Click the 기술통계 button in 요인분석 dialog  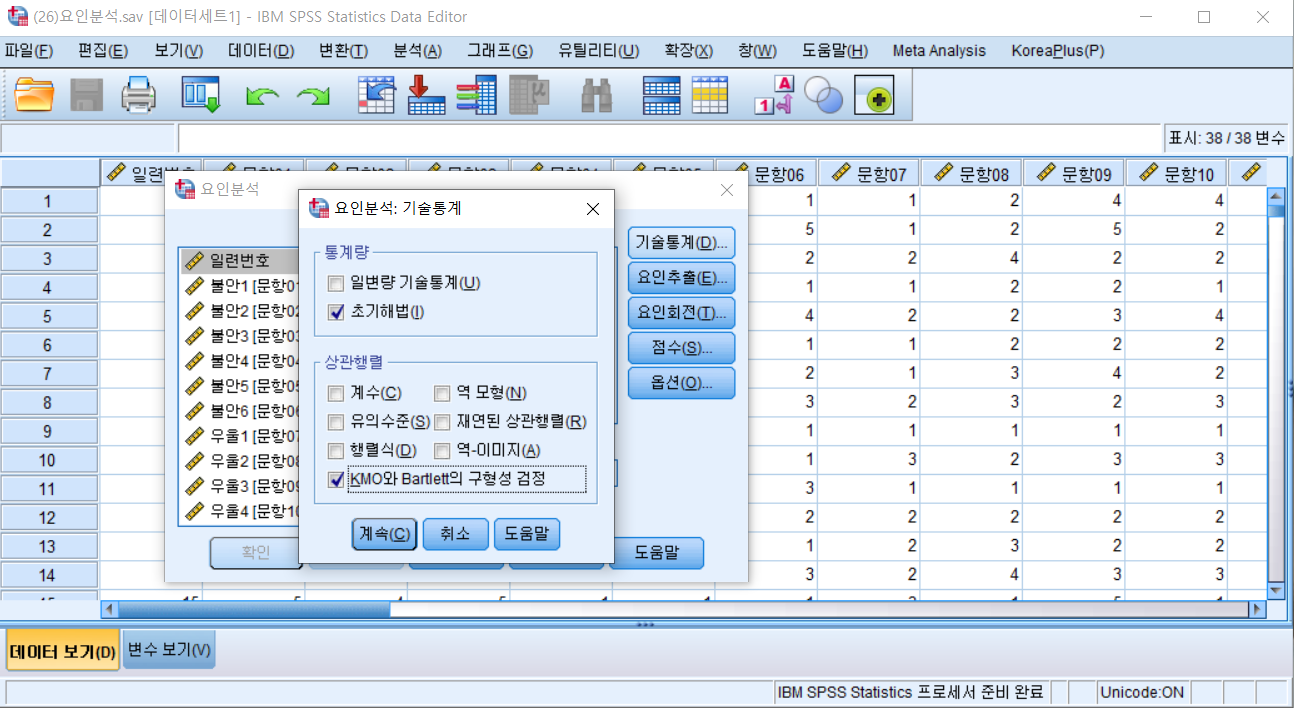coord(682,243)
